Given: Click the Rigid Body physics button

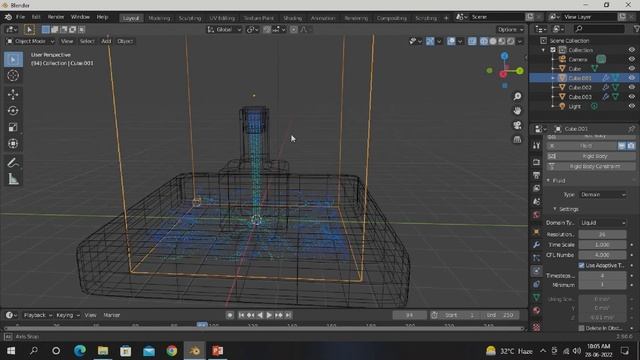Looking at the screenshot, I should click(591, 156).
